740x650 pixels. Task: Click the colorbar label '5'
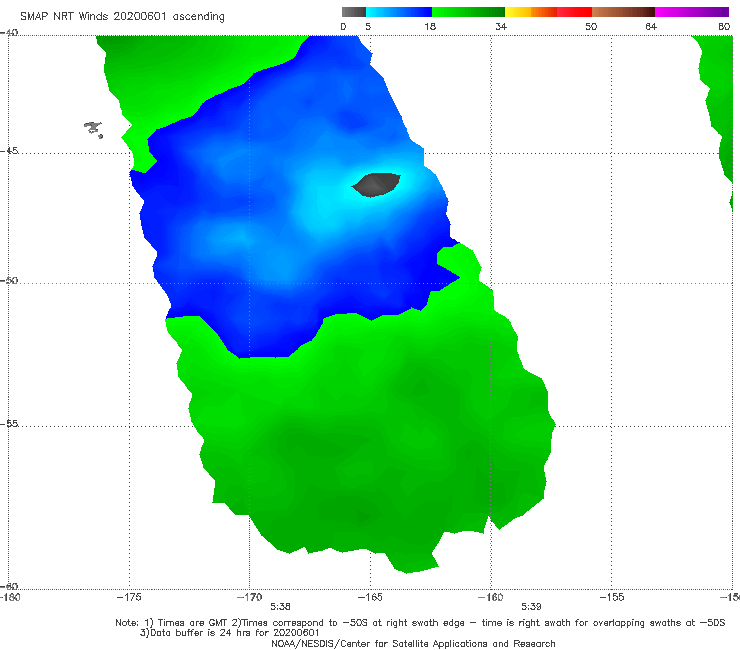click(x=368, y=27)
